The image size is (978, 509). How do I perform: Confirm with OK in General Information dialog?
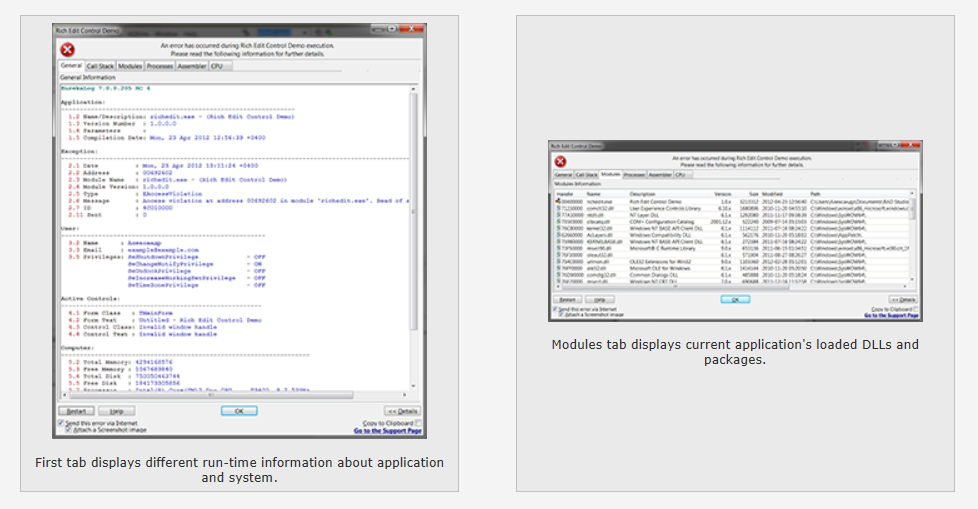click(239, 411)
